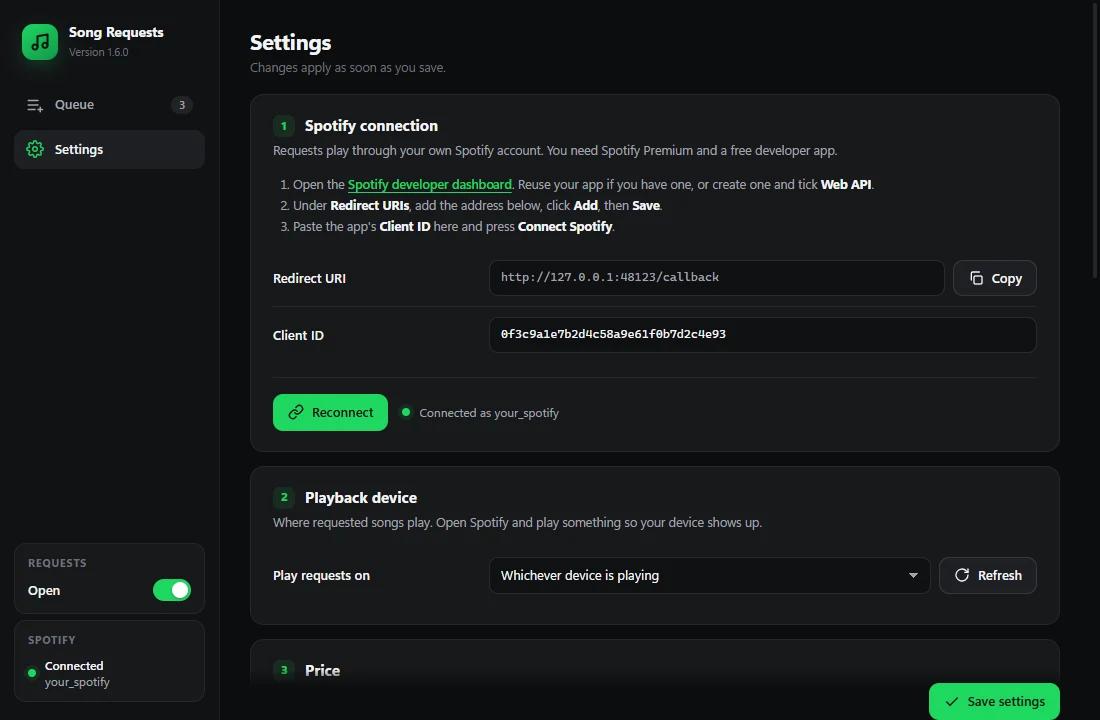Click the copy icon in Copy button
The width and height of the screenshot is (1100, 720).
(976, 278)
